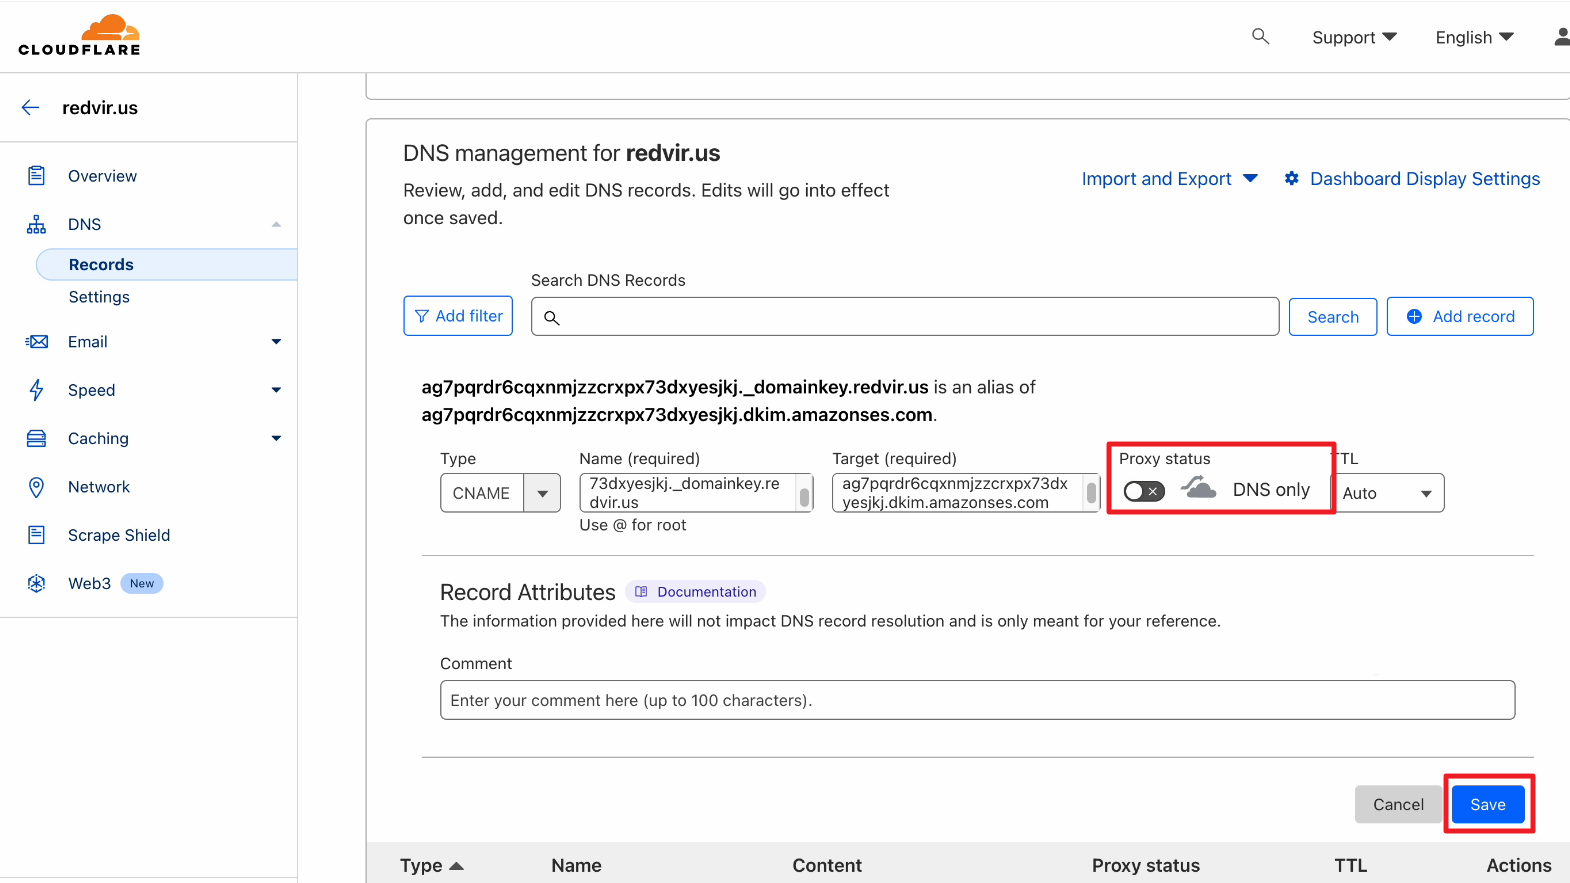This screenshot has width=1570, height=883.
Task: Open the TTL Auto dropdown
Action: tap(1389, 493)
